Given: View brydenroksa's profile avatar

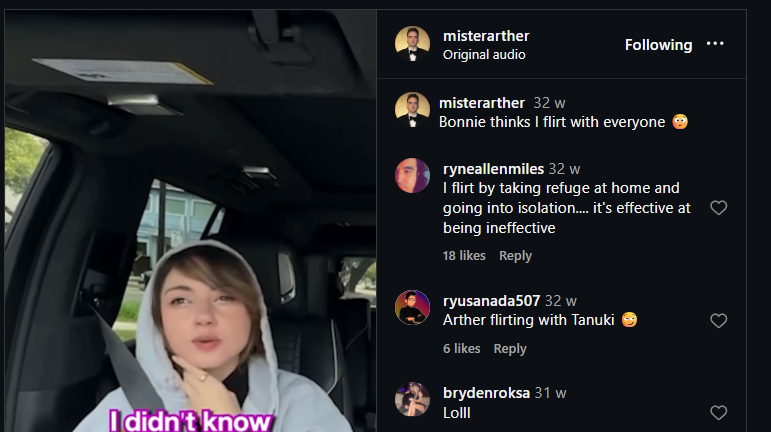Looking at the screenshot, I should click(x=412, y=400).
